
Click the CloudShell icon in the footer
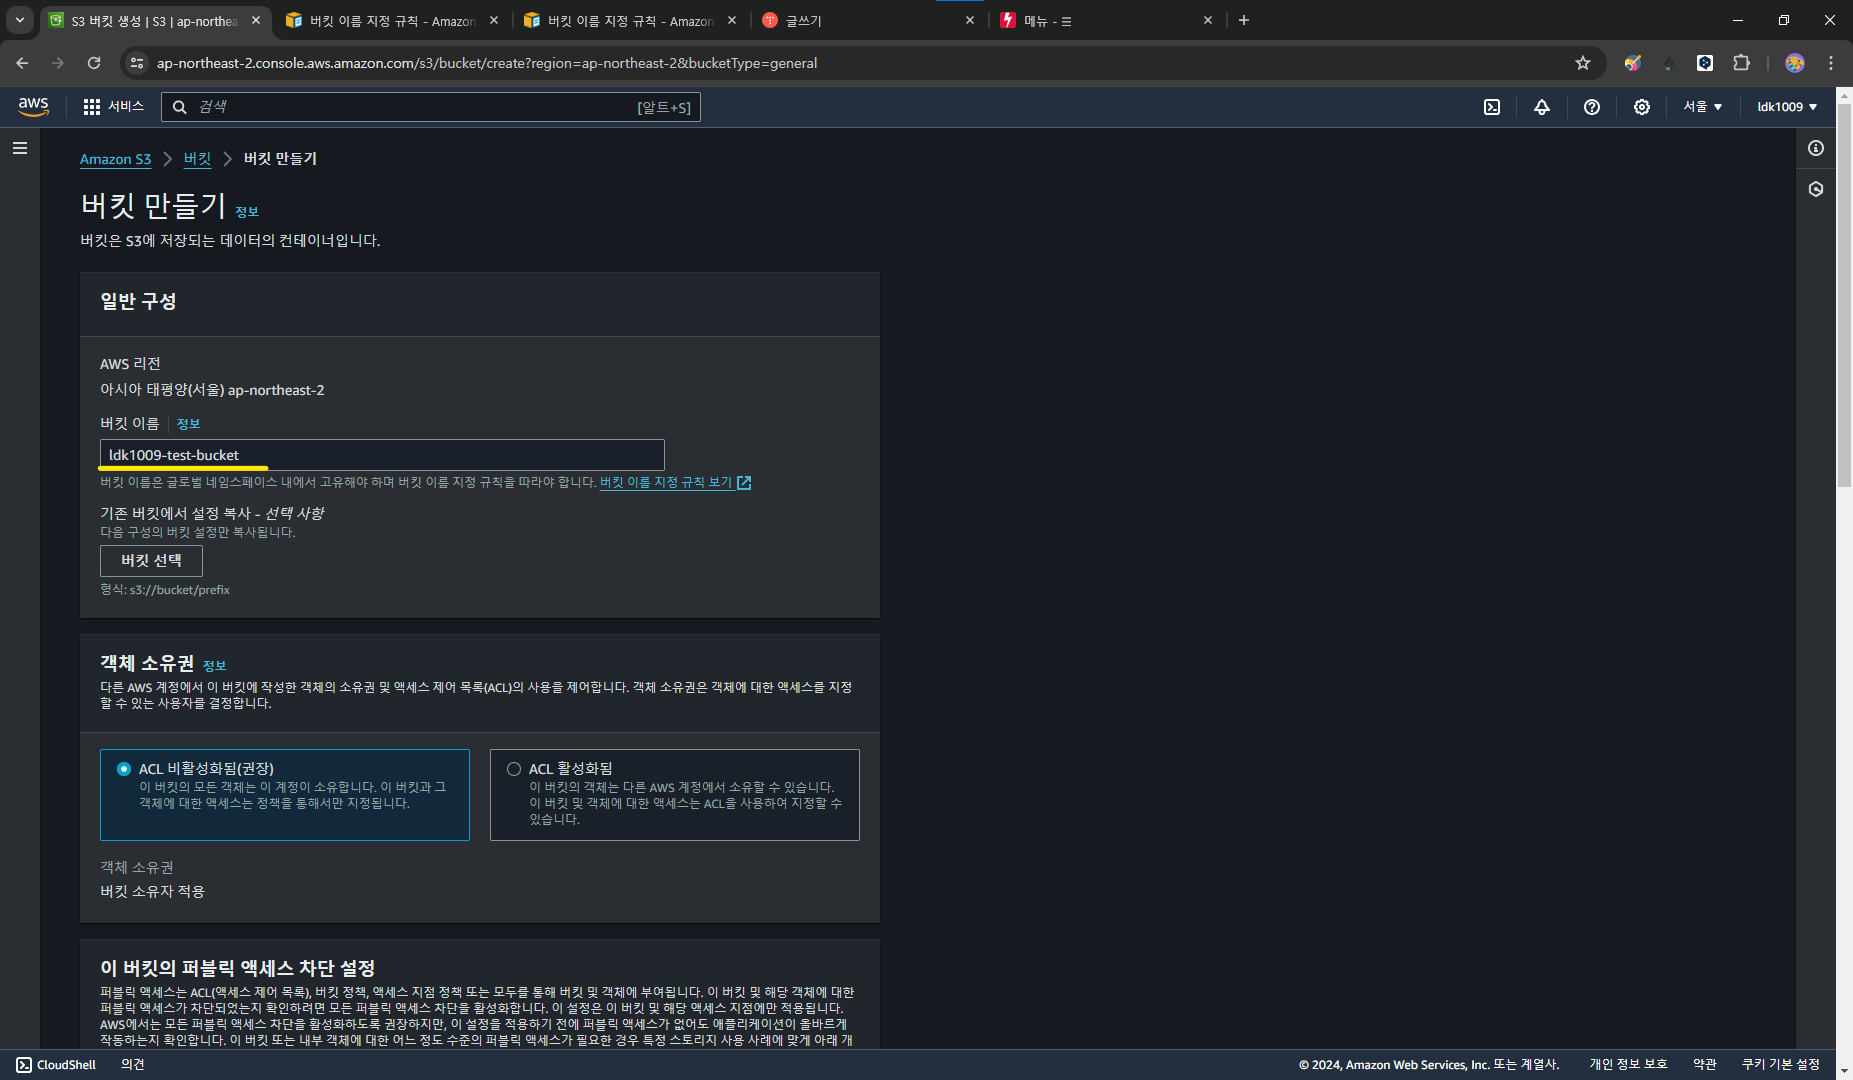24,1065
